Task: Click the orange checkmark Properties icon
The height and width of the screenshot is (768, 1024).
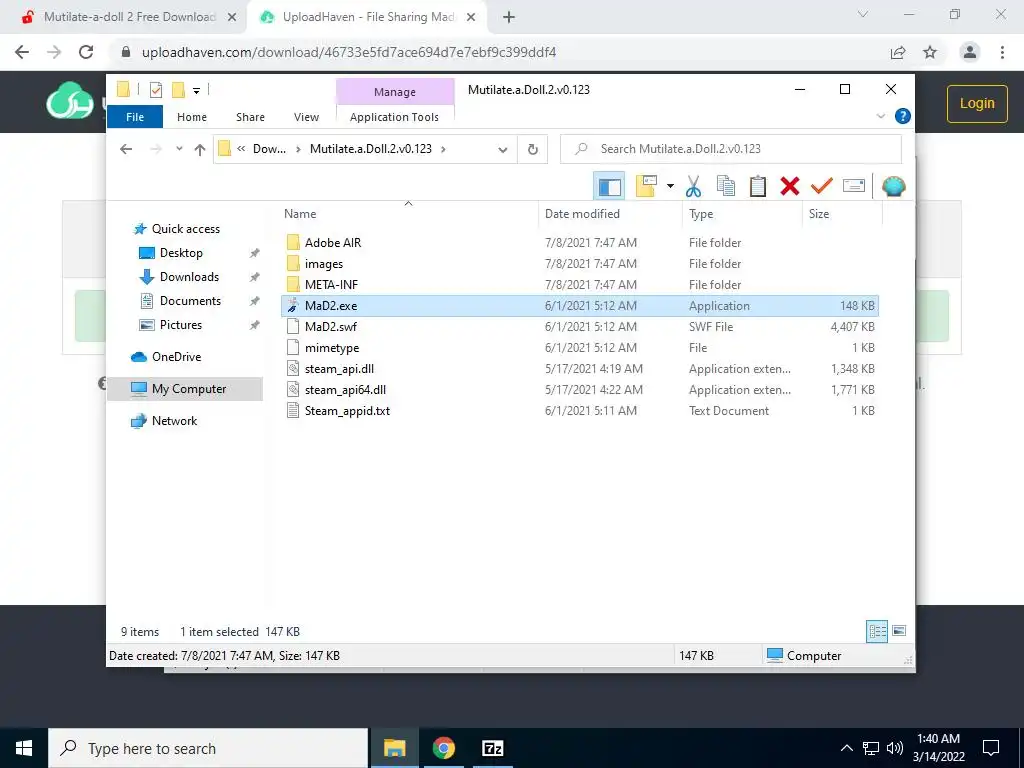Action: tap(822, 187)
